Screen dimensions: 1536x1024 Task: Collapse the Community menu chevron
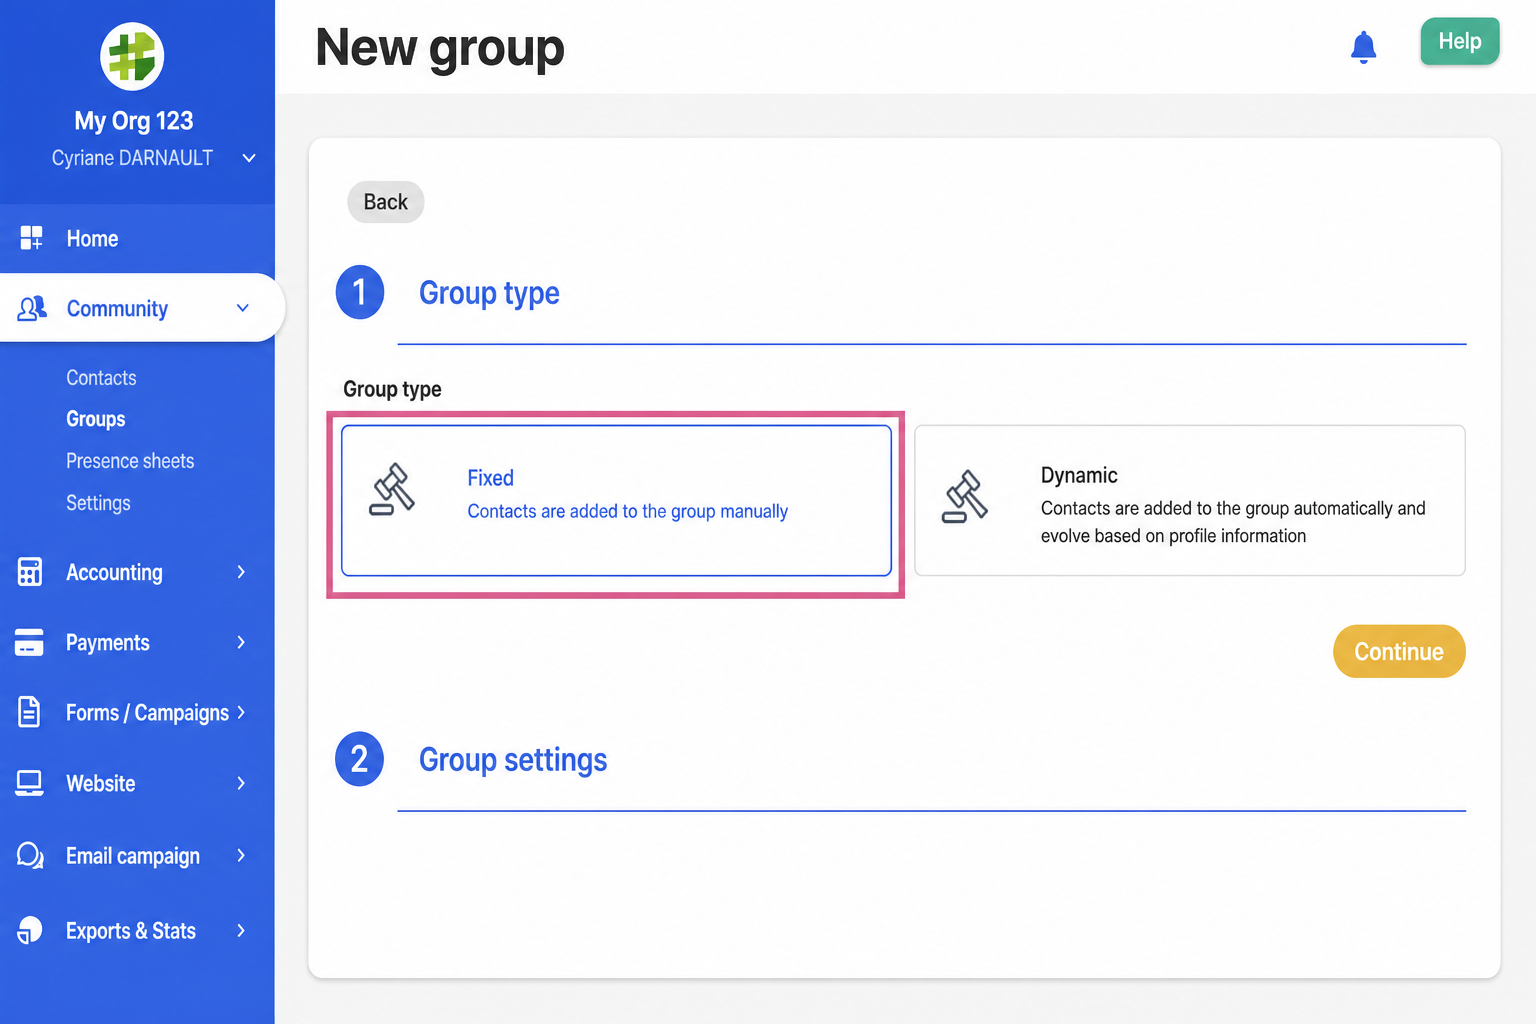(x=242, y=308)
